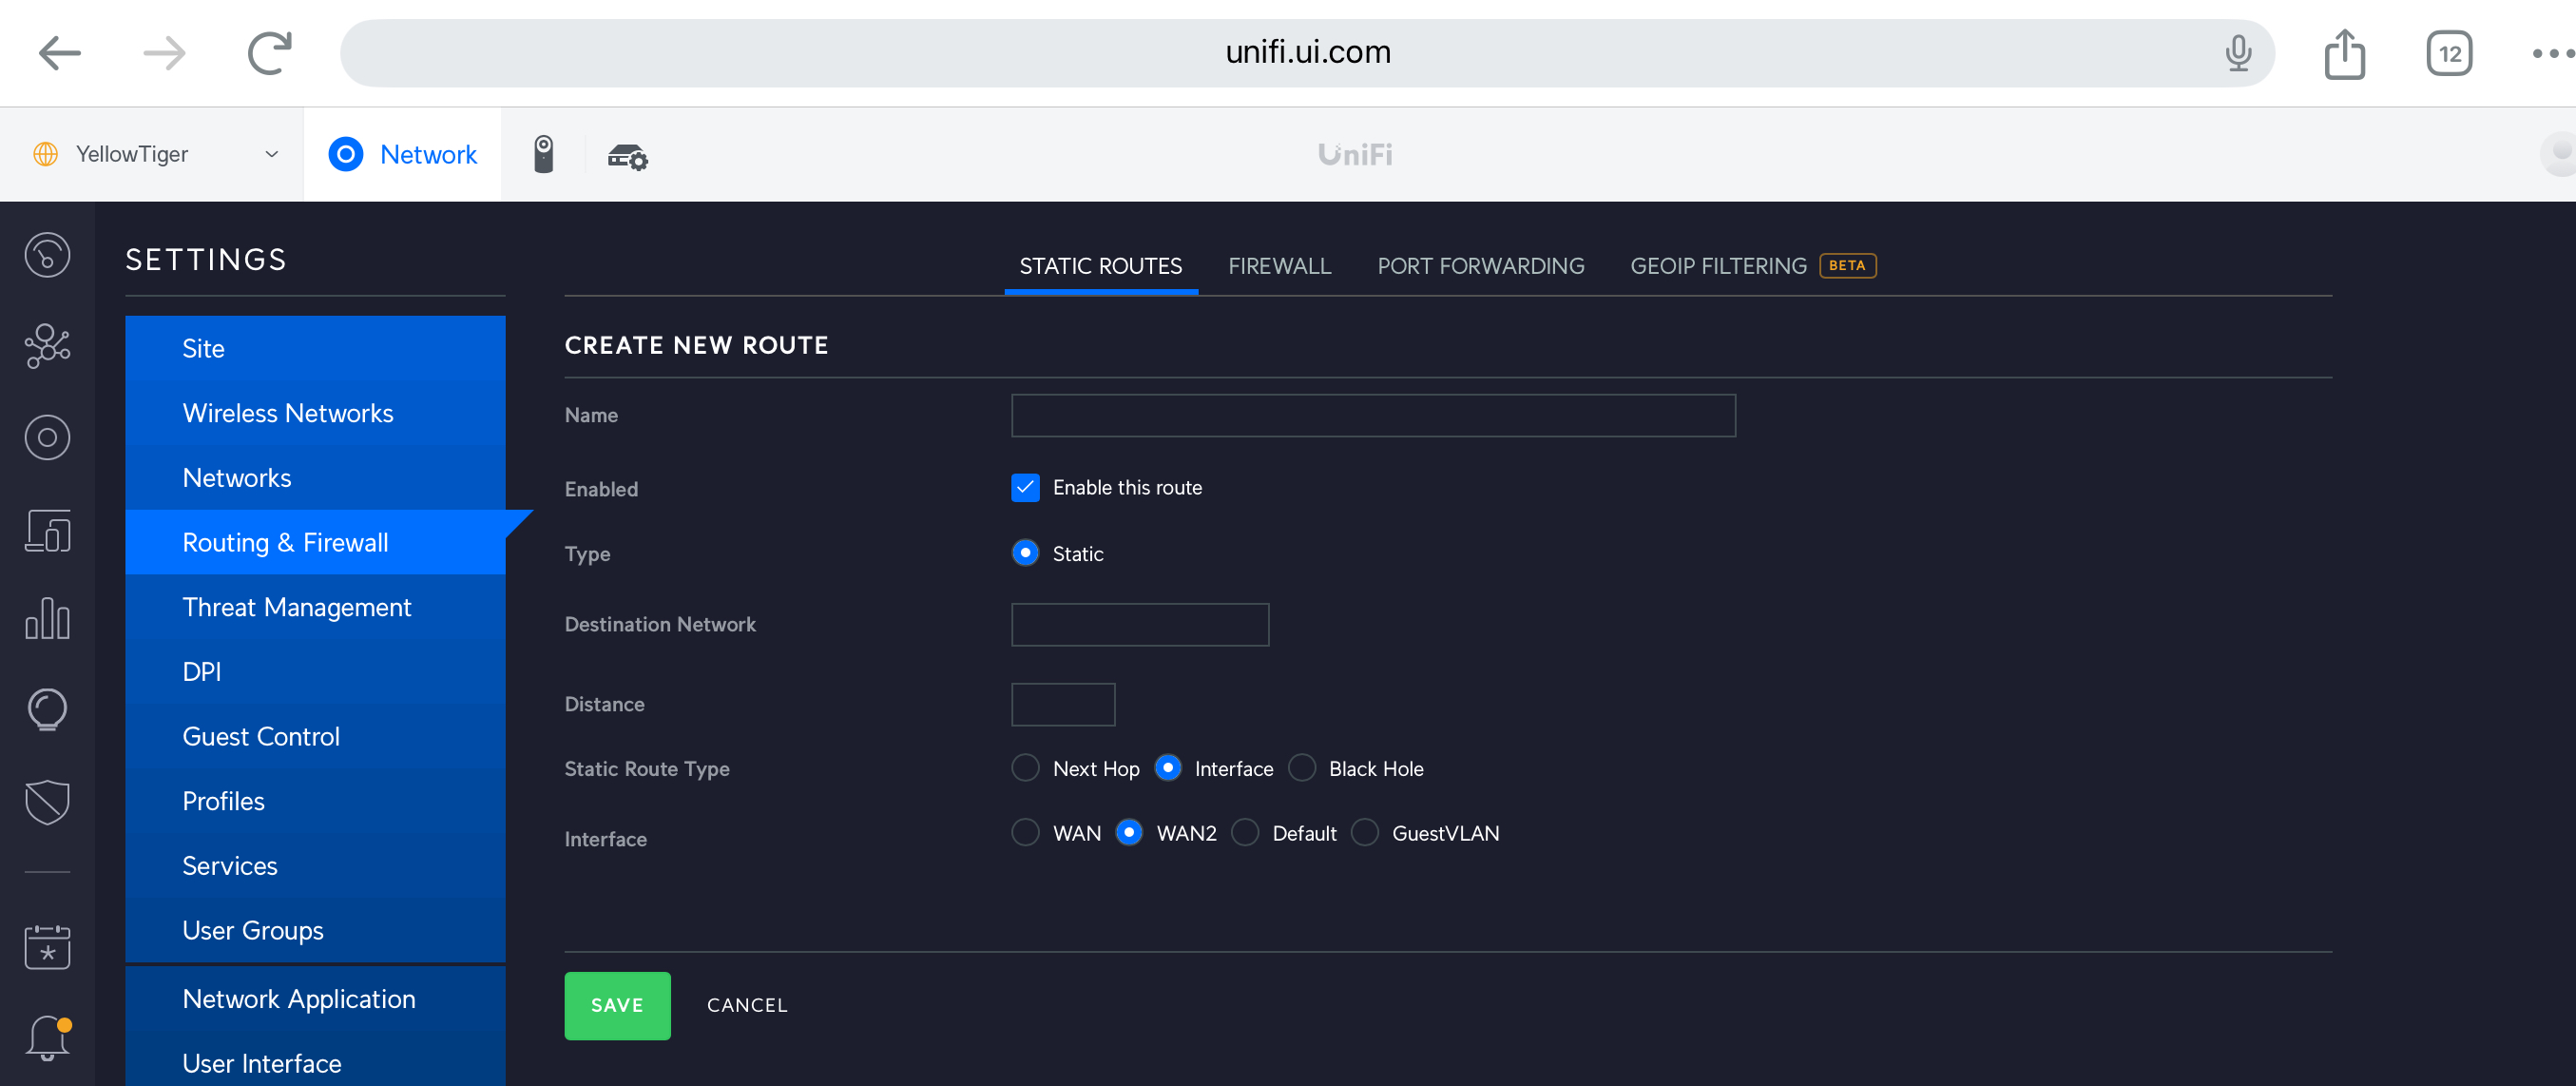
Task: Open Site settings in the menu
Action: tap(315, 348)
